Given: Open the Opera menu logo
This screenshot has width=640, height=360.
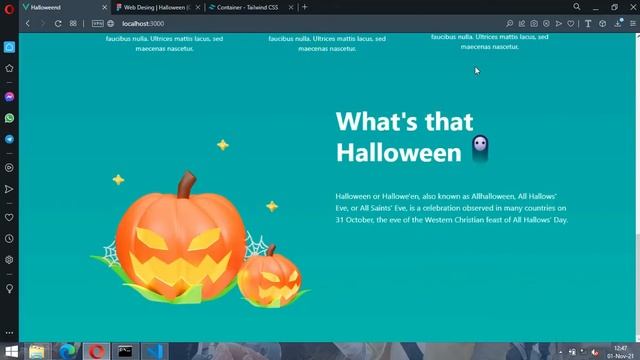Looking at the screenshot, I should click(x=9, y=8).
